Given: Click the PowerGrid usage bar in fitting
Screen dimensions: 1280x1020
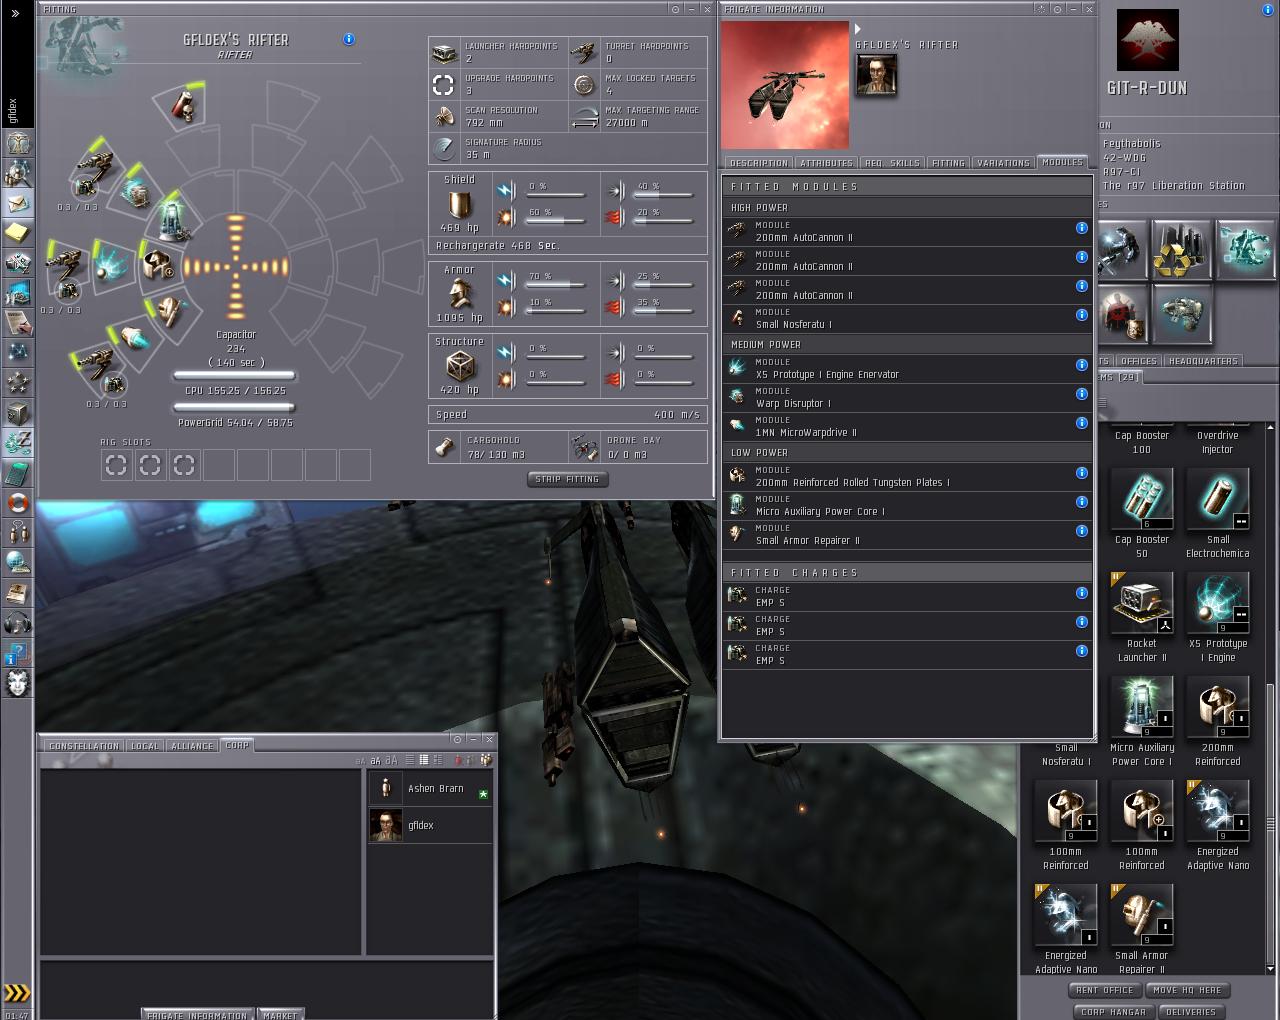Looking at the screenshot, I should [235, 408].
